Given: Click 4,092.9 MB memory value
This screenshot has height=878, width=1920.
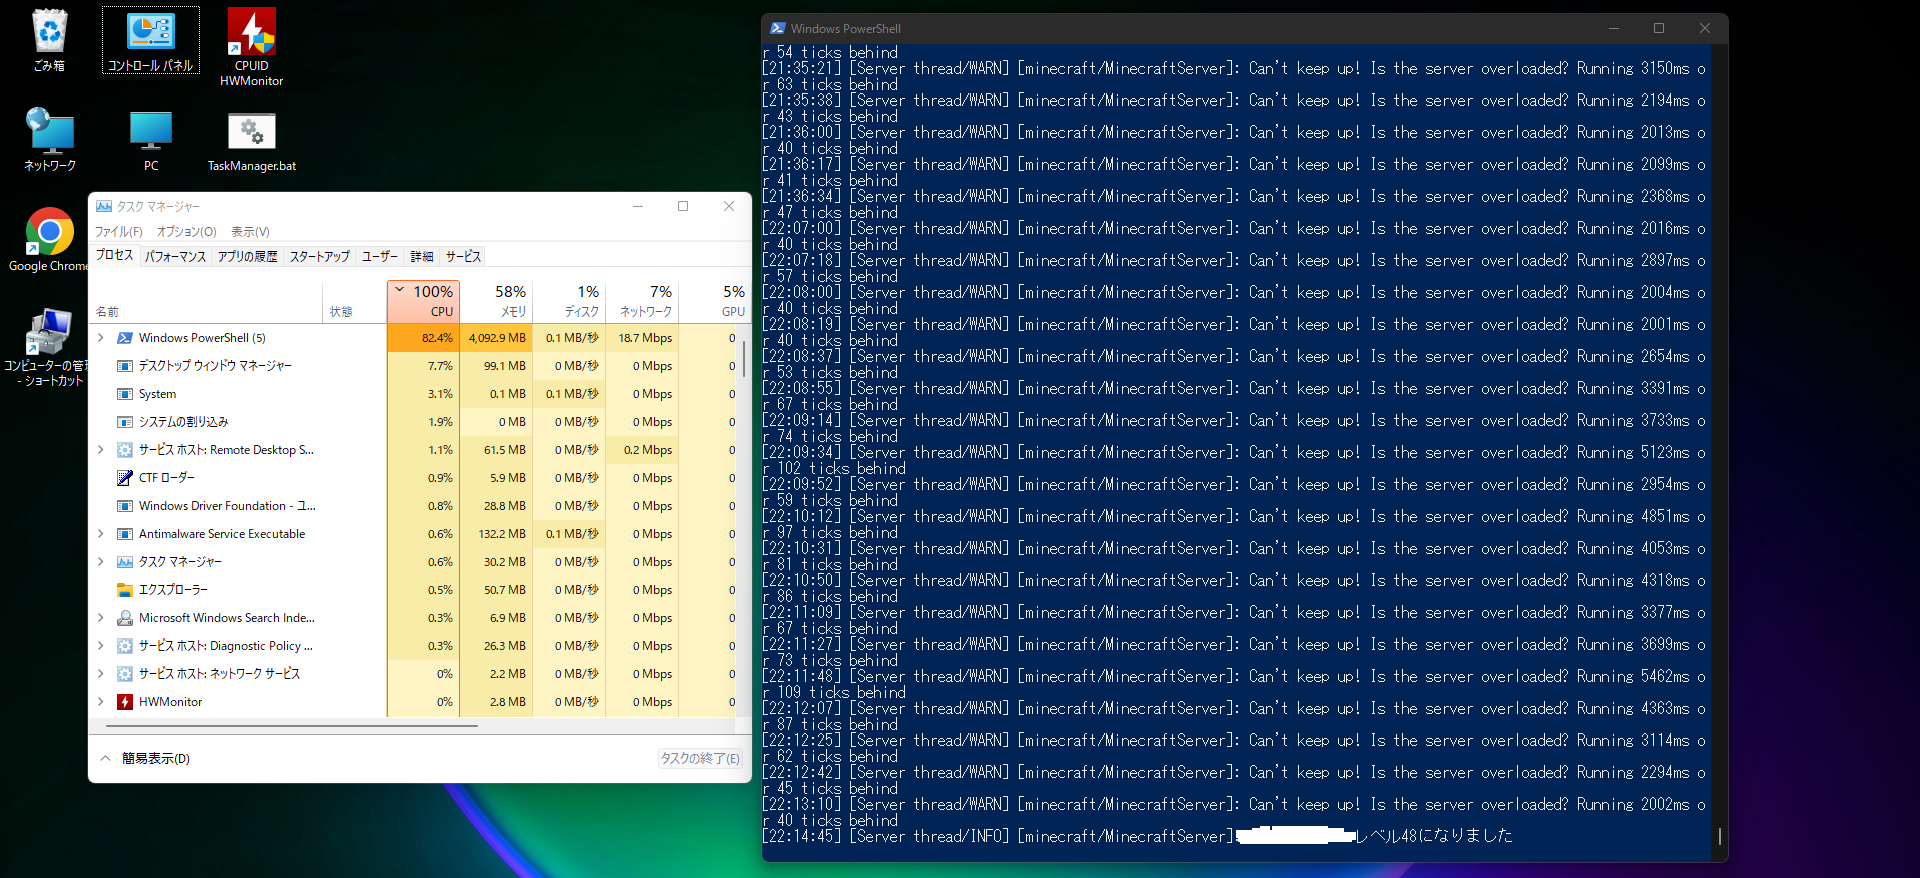Looking at the screenshot, I should (496, 338).
